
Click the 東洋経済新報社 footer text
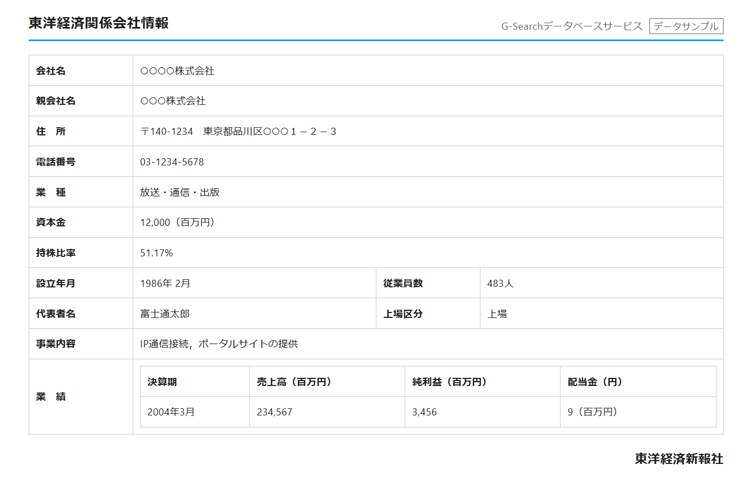pos(678,459)
